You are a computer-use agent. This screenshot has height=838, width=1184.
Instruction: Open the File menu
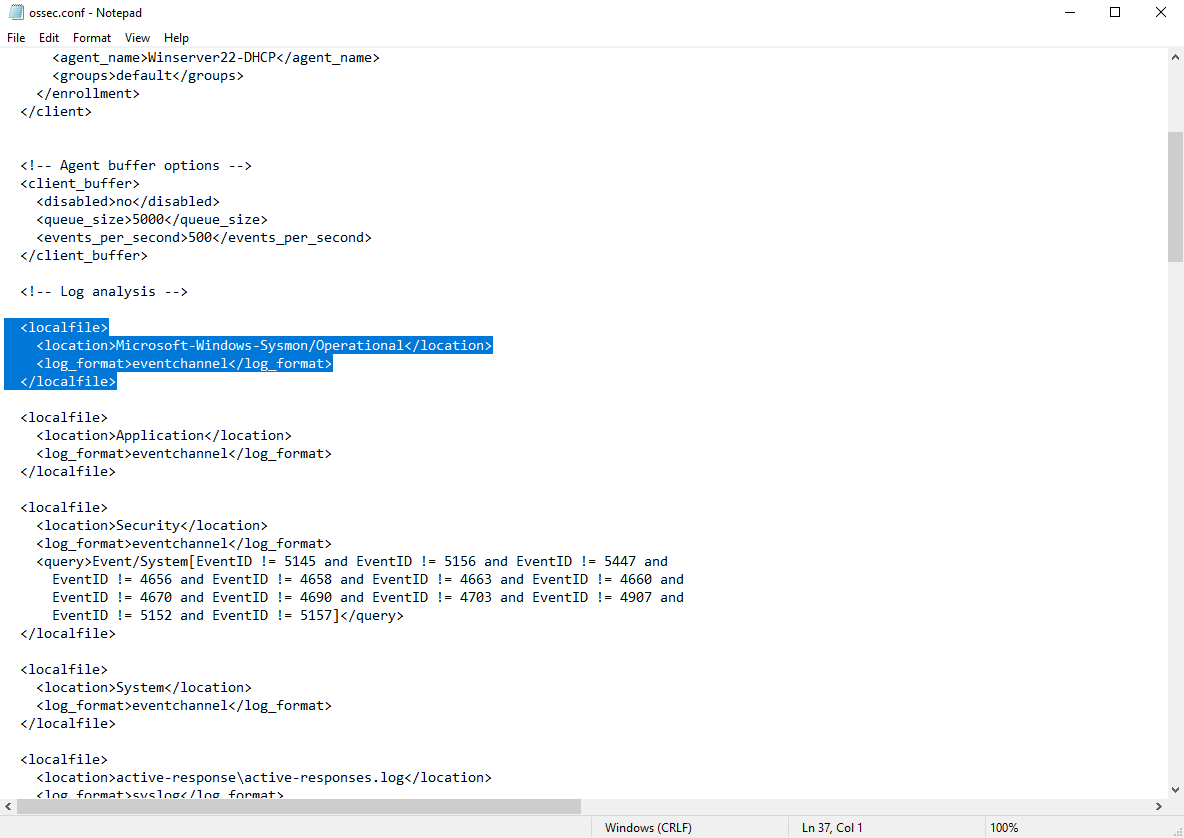point(16,38)
